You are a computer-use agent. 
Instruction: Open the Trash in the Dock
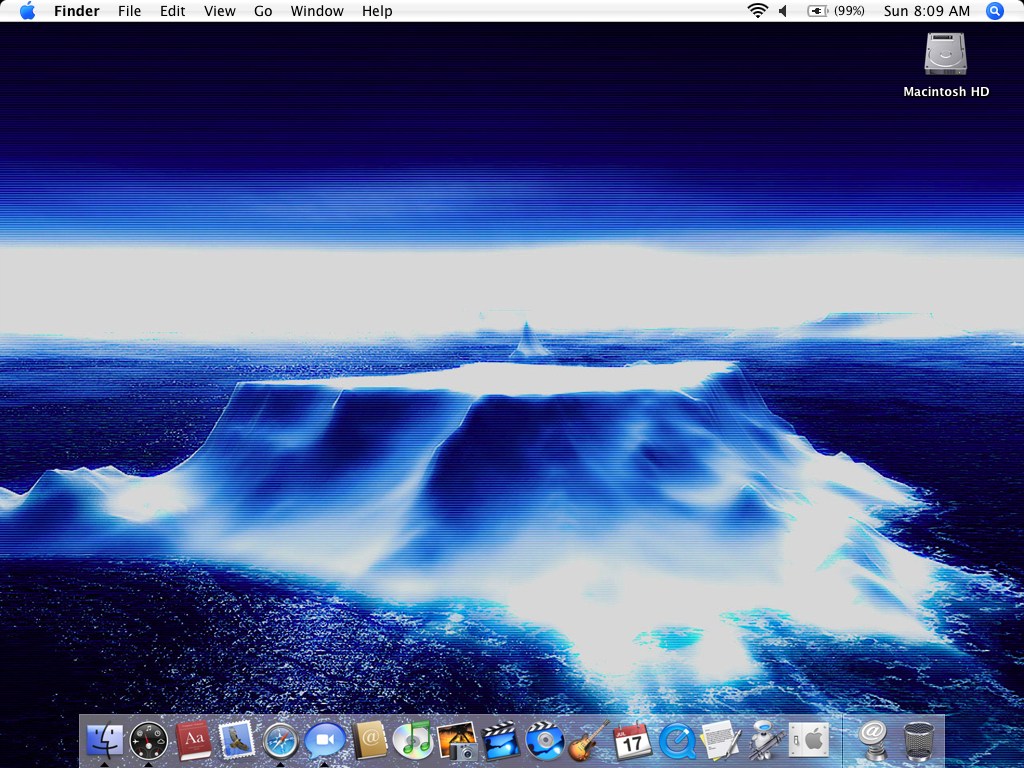pyautogui.click(x=918, y=741)
